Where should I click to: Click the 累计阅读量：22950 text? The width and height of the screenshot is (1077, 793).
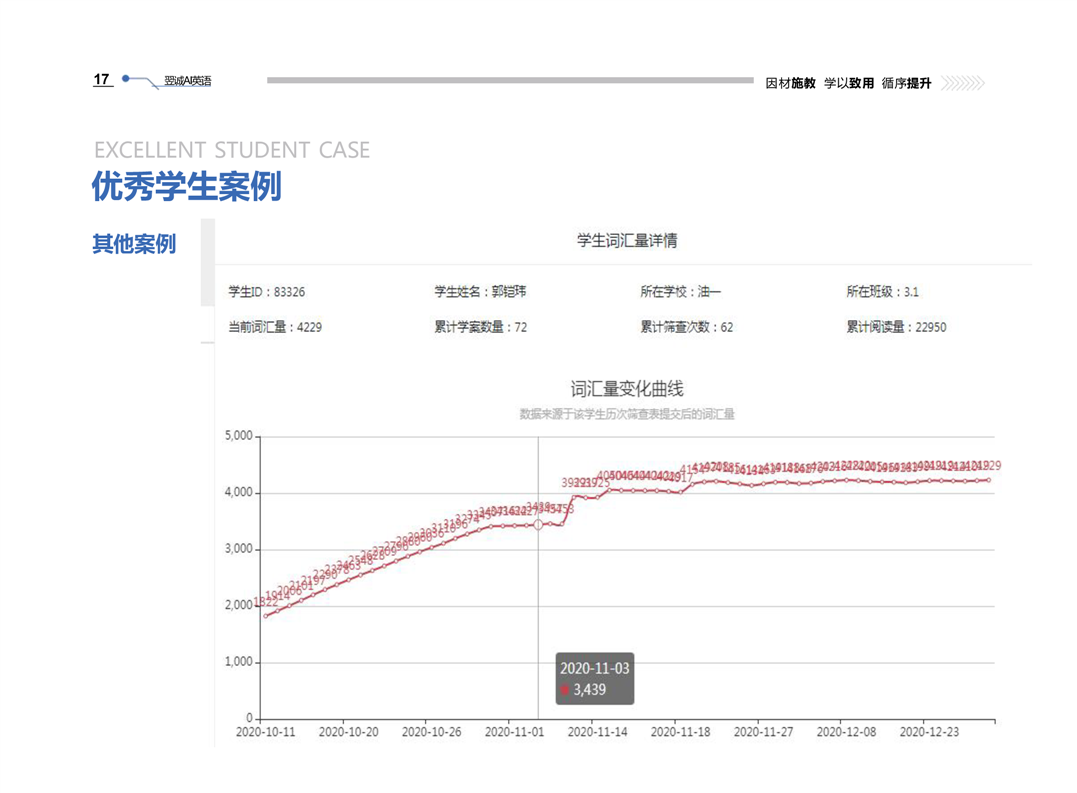click(896, 327)
